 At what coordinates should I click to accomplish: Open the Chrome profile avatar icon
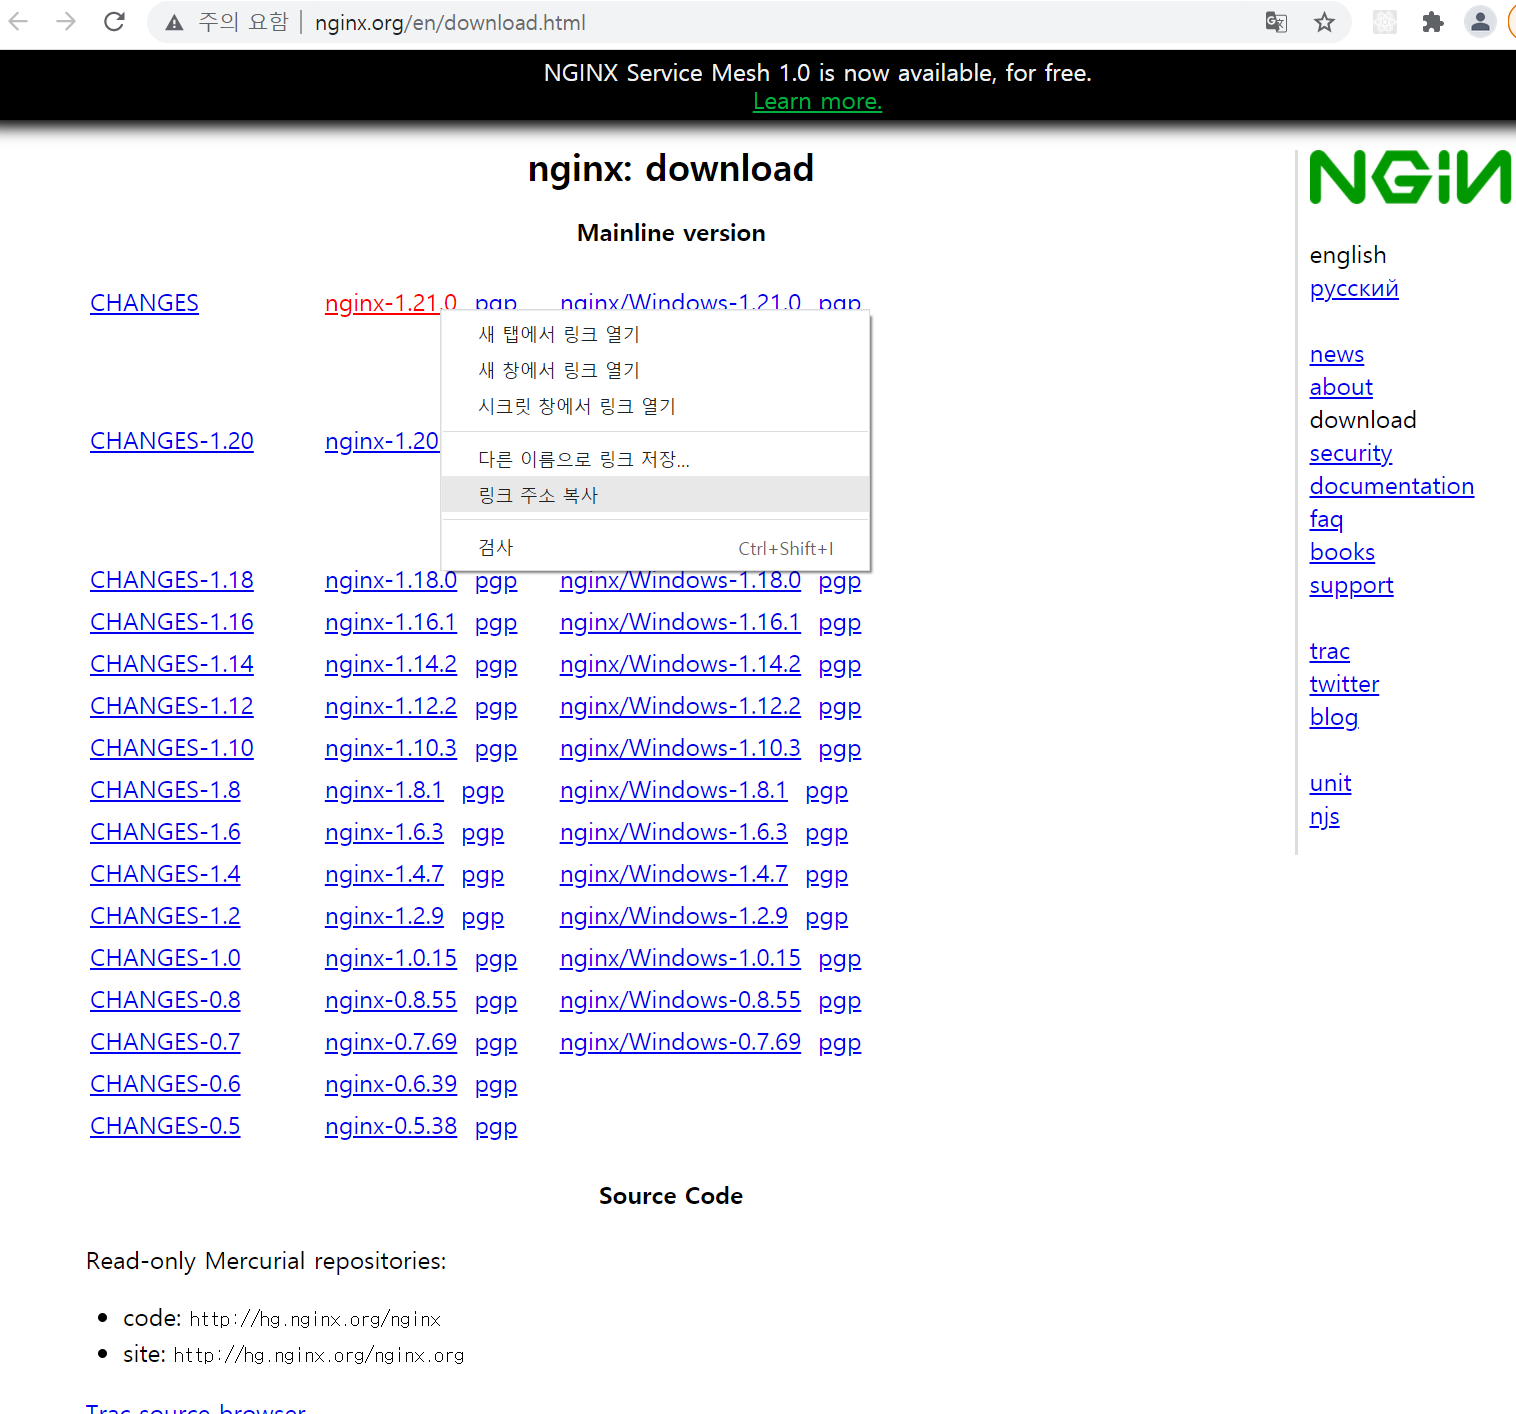pyautogui.click(x=1480, y=22)
